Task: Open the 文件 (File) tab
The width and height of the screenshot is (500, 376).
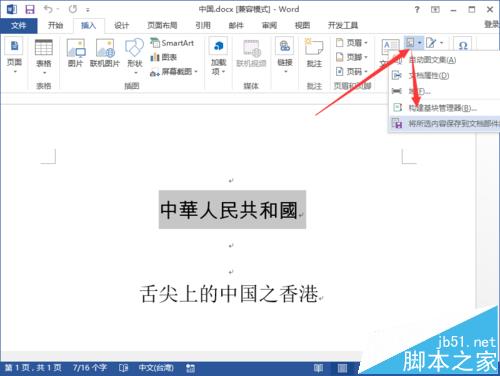Action: tap(18, 26)
